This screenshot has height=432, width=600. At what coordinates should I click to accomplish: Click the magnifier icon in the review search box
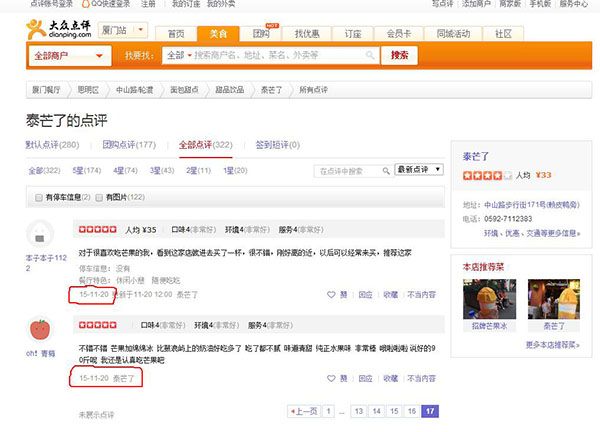[x=386, y=171]
